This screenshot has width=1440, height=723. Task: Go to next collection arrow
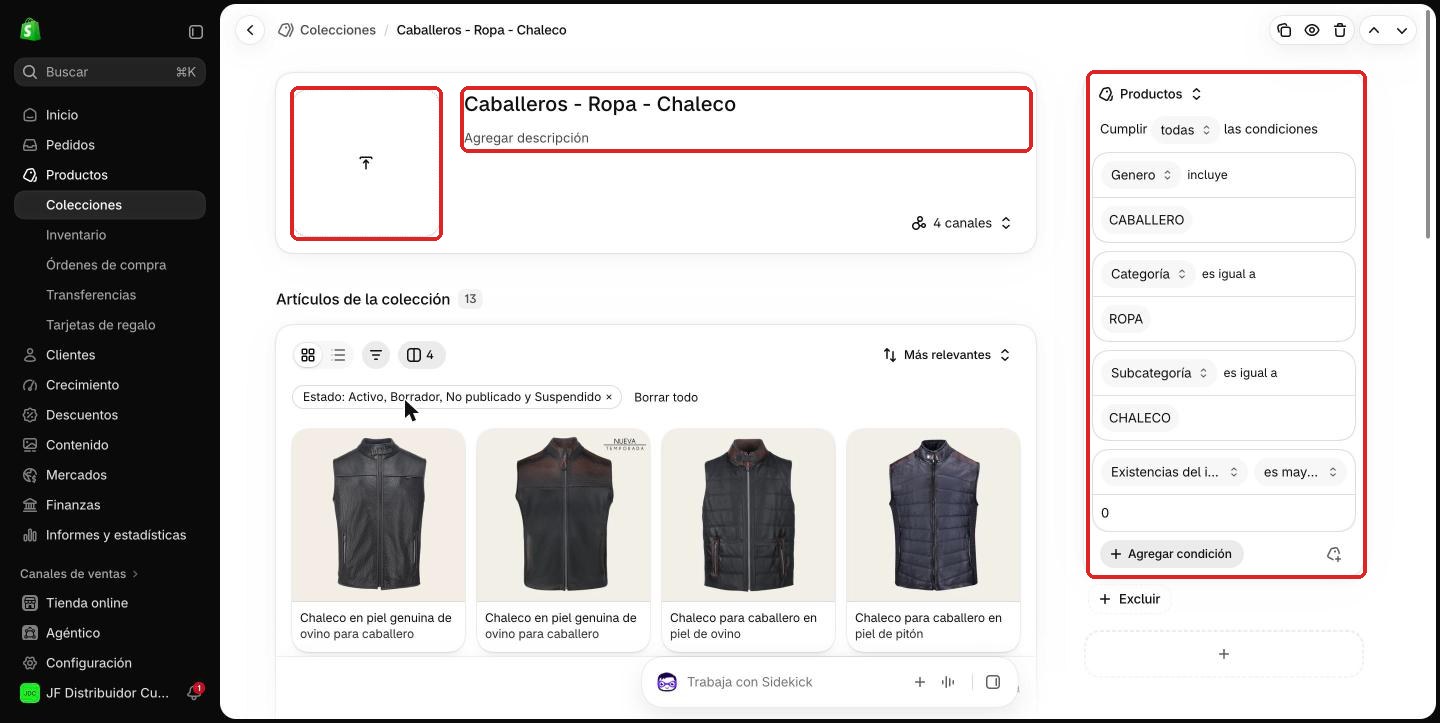tap(1402, 30)
